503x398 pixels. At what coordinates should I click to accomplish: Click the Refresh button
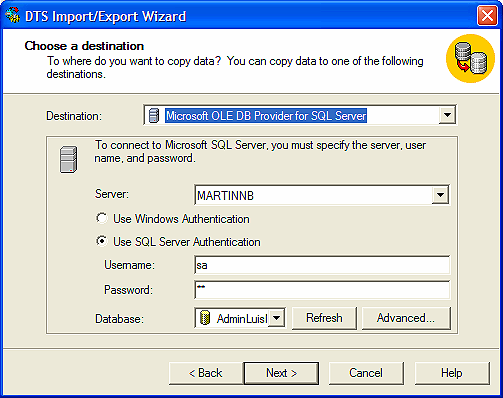click(324, 318)
